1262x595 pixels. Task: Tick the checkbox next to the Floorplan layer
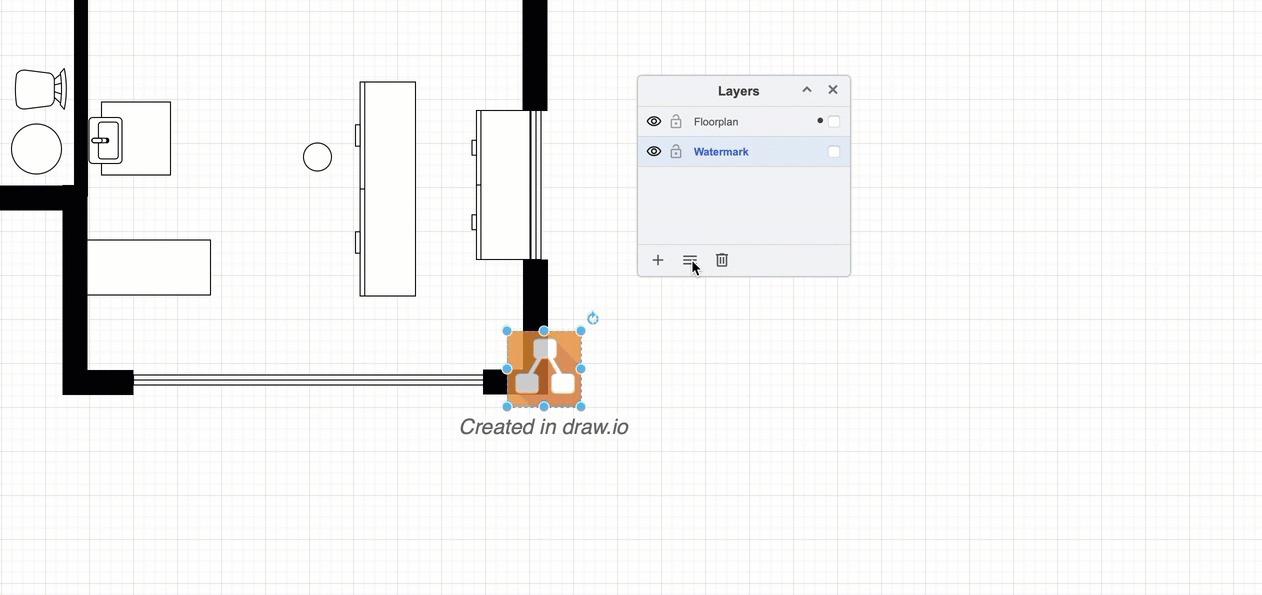point(833,121)
